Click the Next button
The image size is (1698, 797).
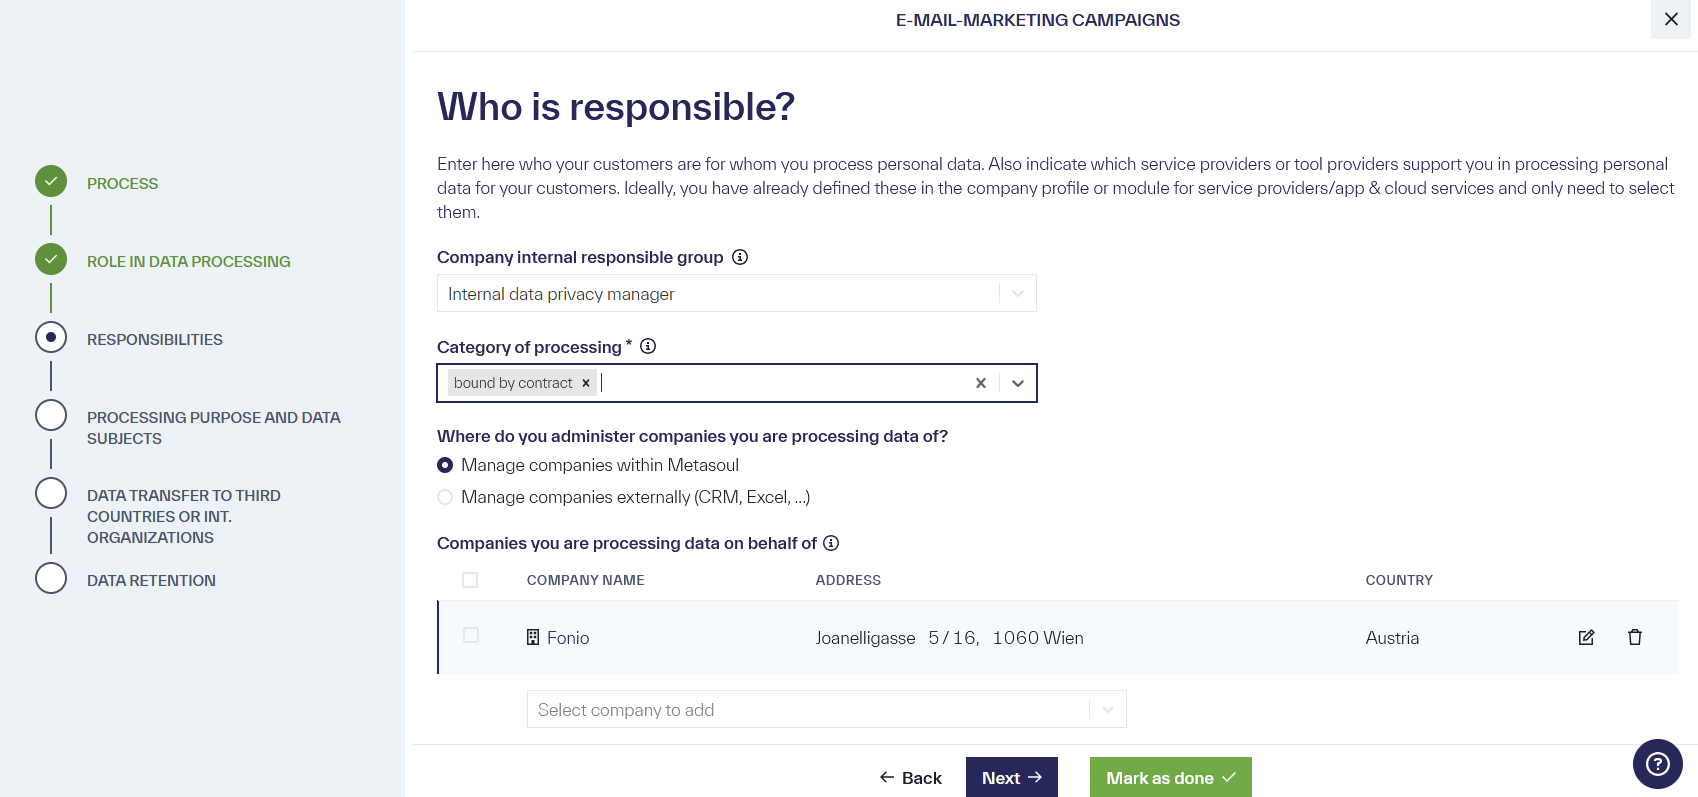point(1011,777)
